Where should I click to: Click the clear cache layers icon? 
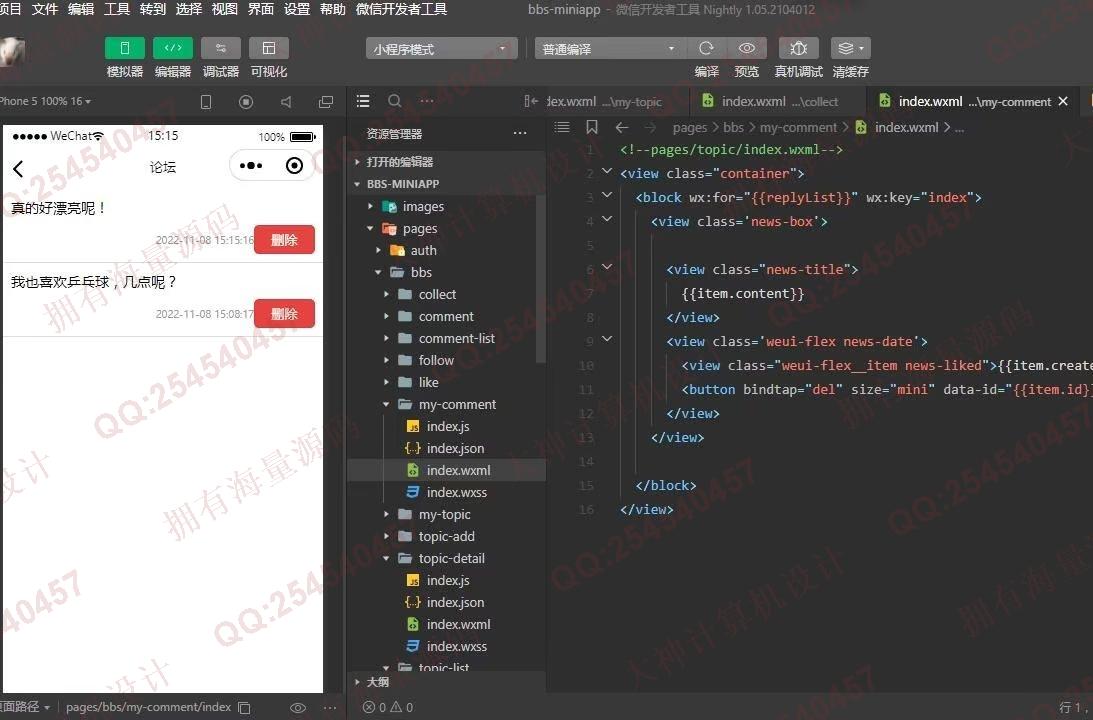pos(850,48)
